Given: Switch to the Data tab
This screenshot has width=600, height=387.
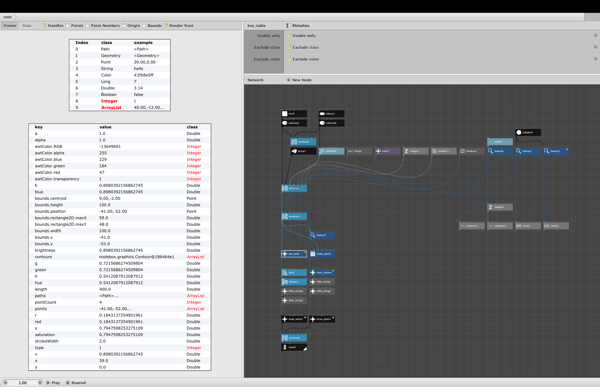Looking at the screenshot, I should click(x=27, y=26).
